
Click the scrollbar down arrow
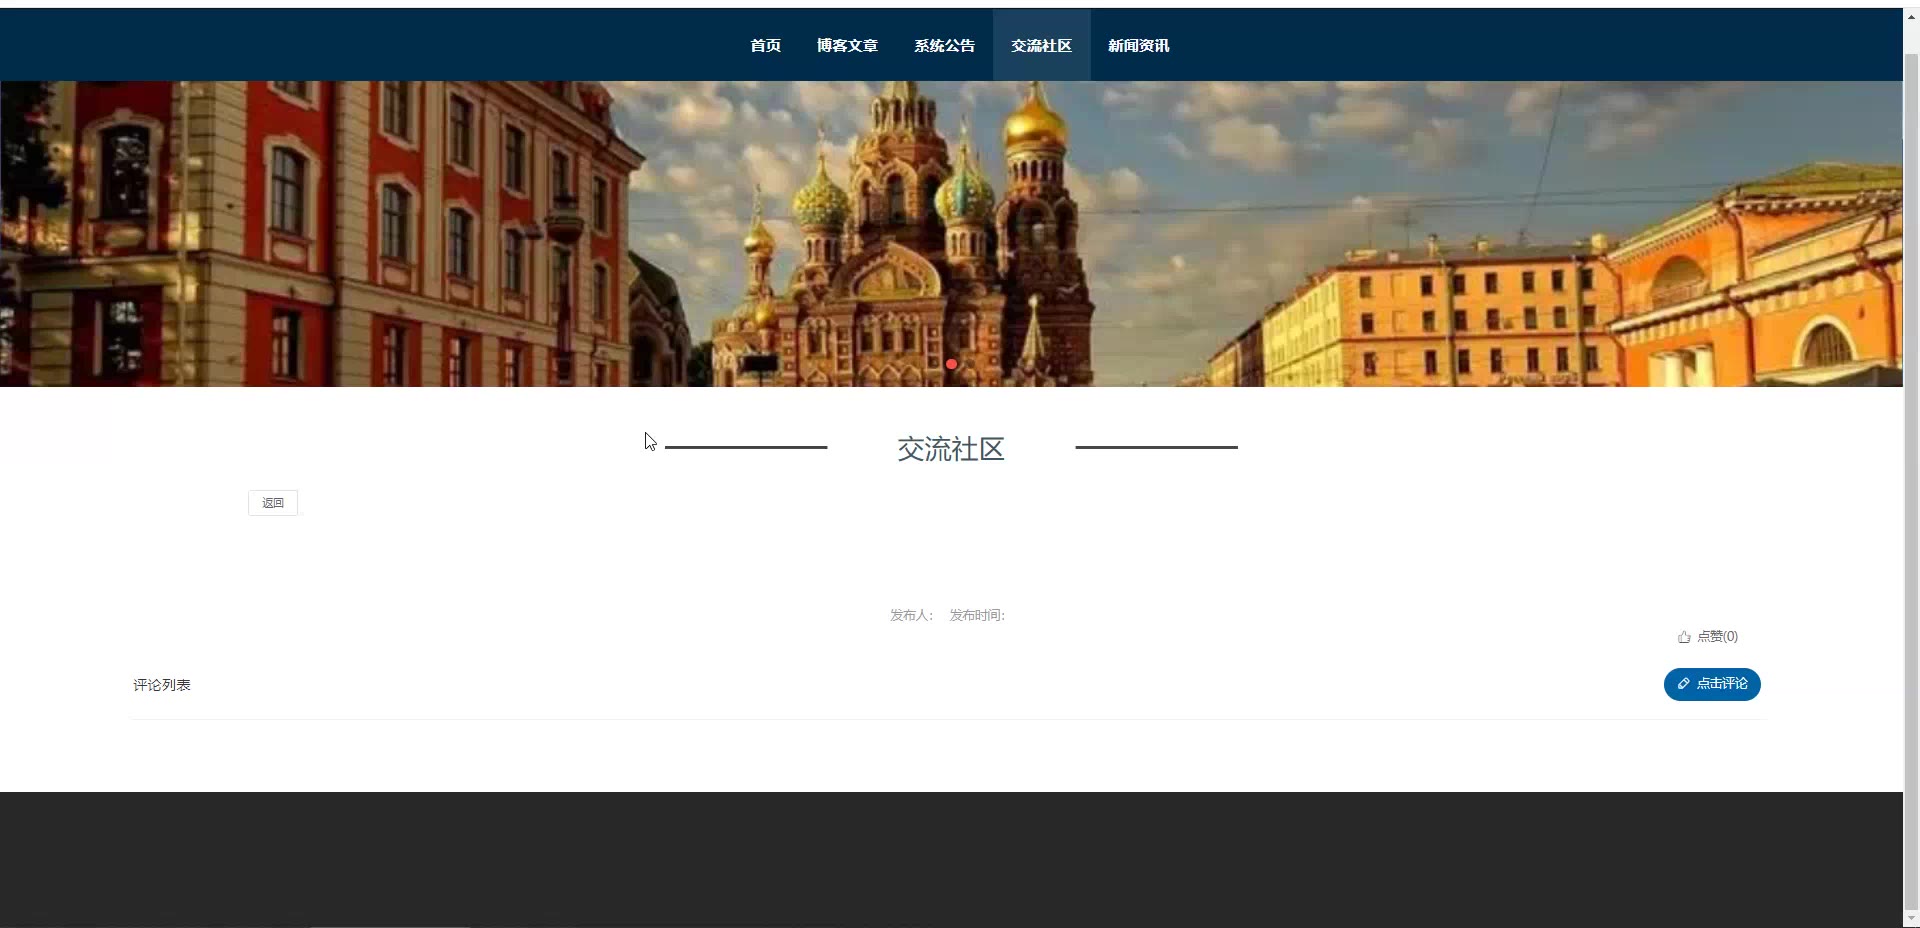point(1911,919)
